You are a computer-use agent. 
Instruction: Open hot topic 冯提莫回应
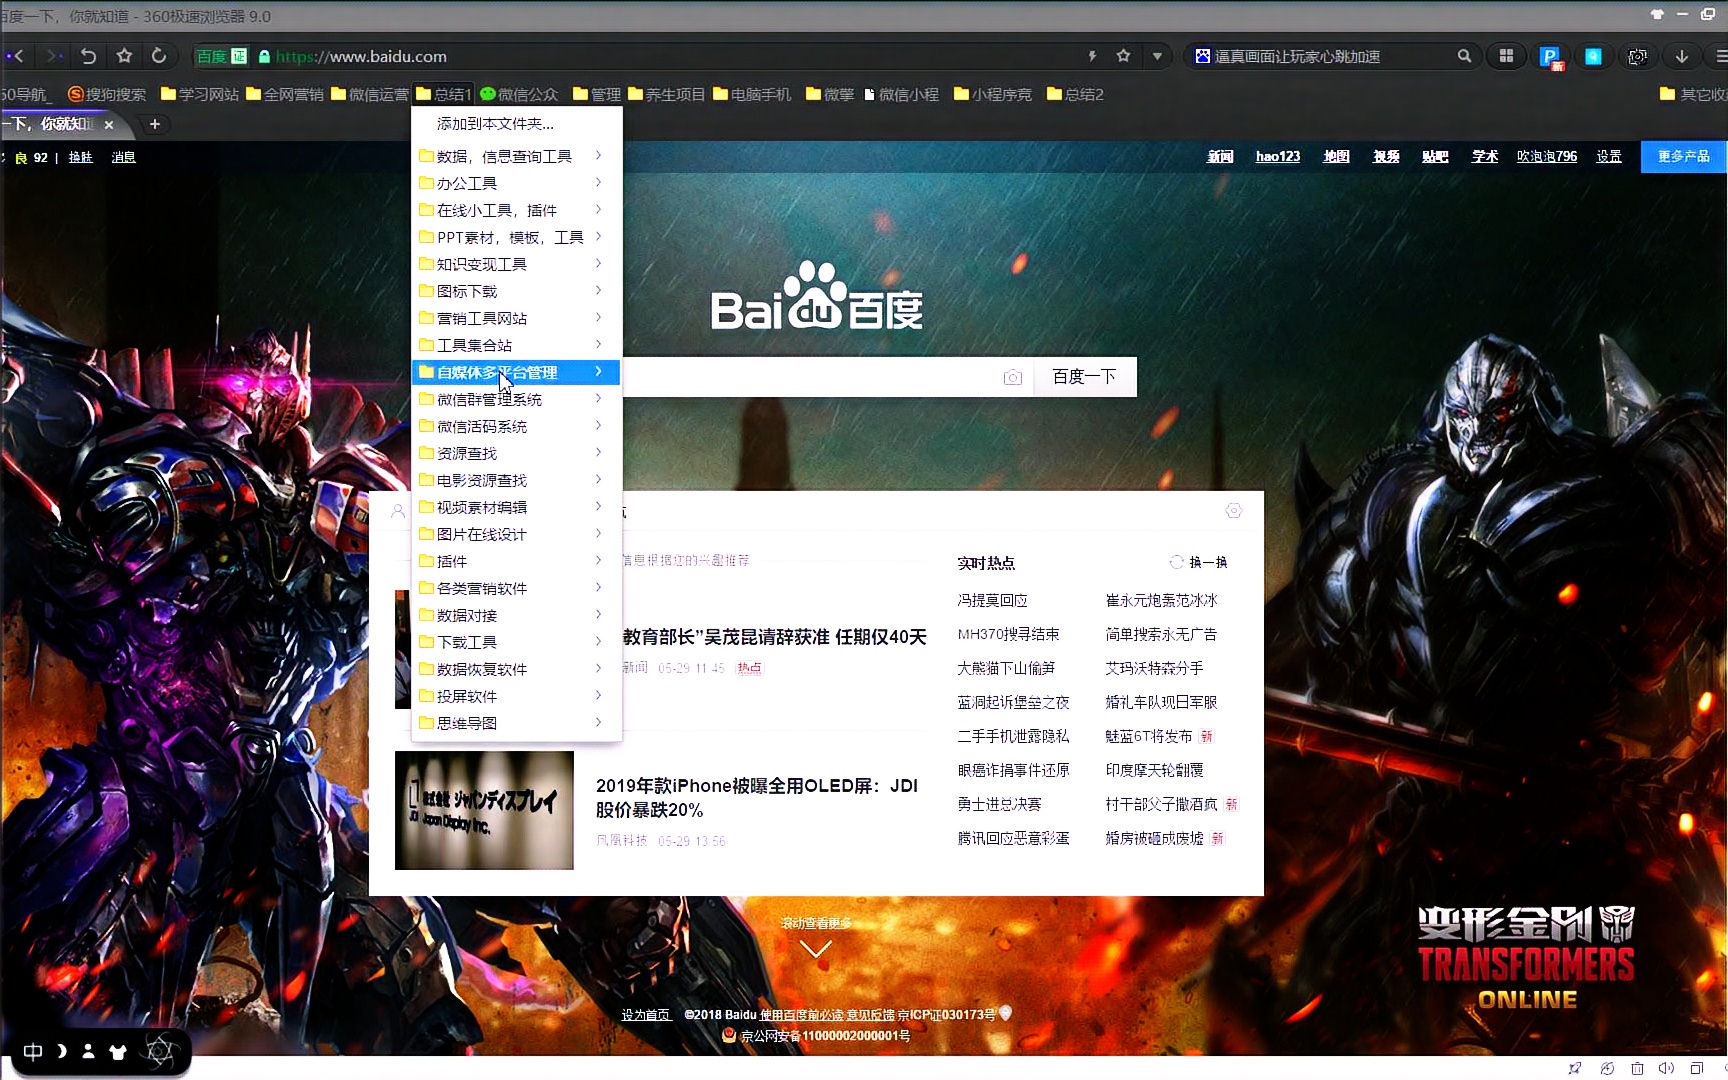point(992,600)
